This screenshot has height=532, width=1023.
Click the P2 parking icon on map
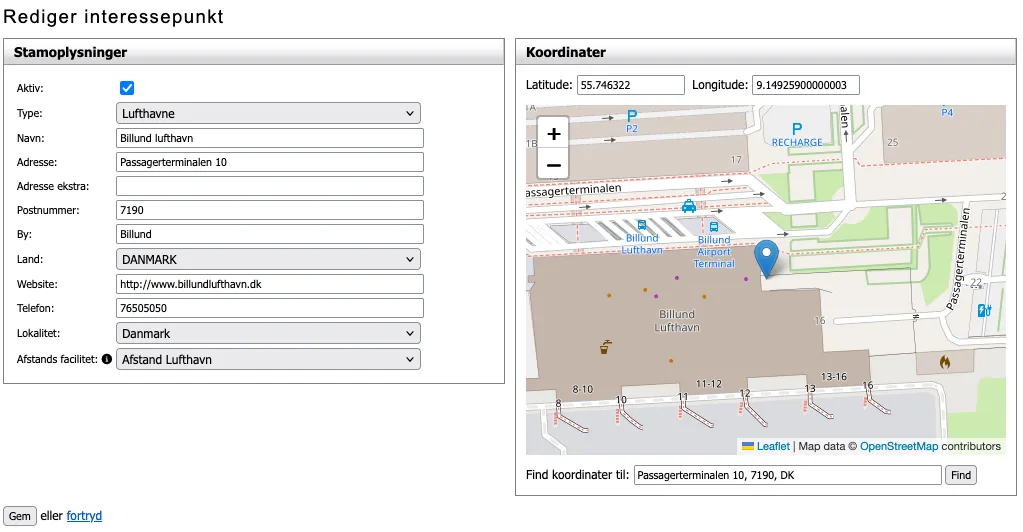632,117
